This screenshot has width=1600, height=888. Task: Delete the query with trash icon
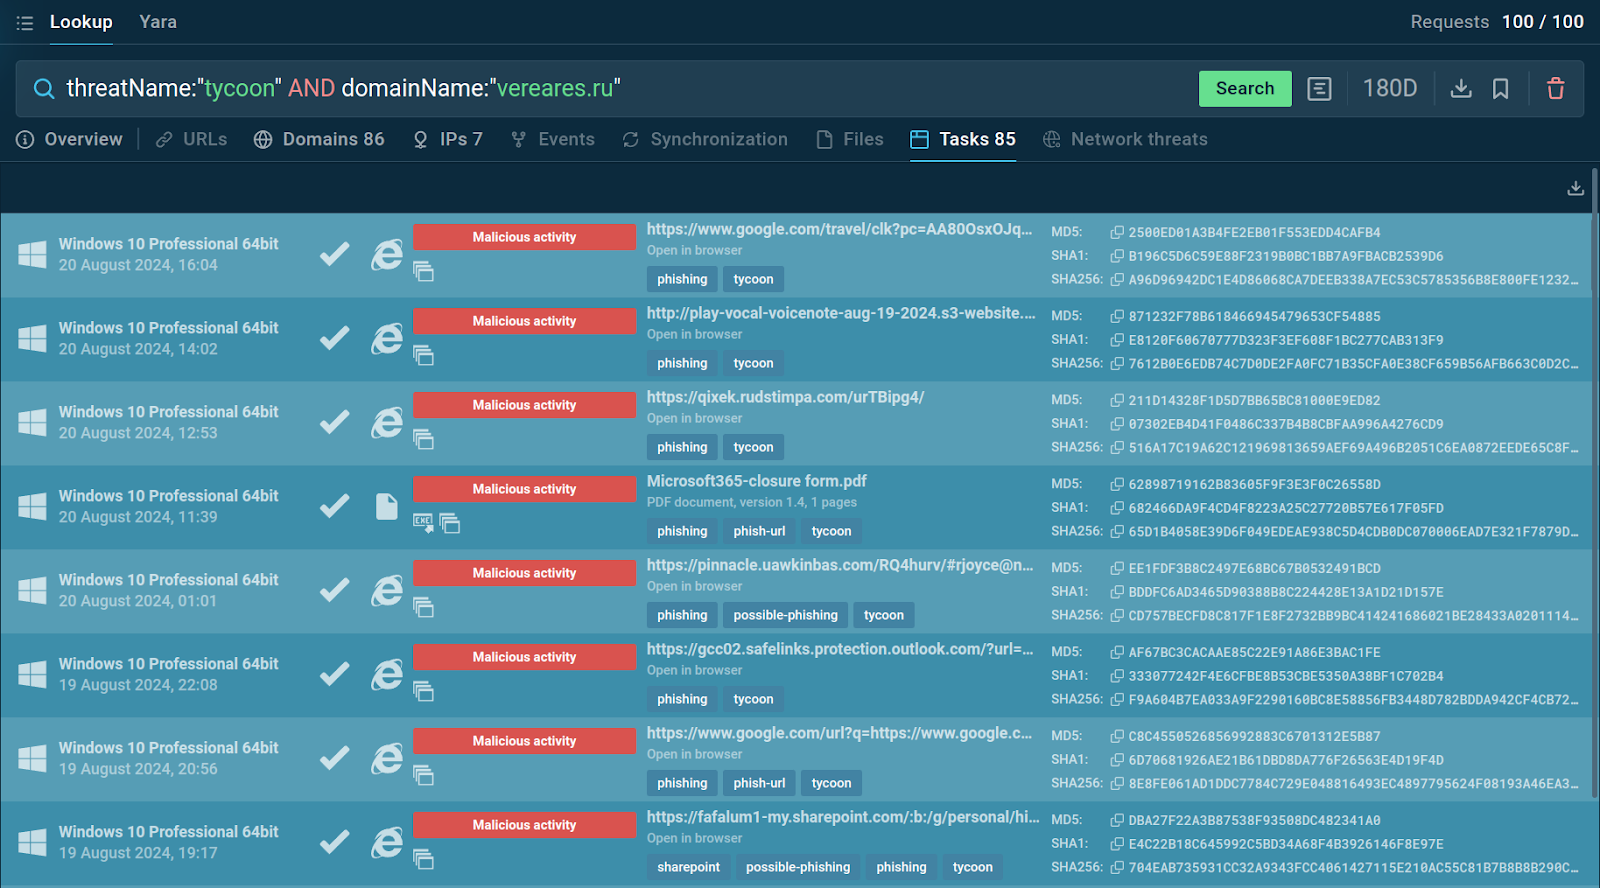point(1555,89)
